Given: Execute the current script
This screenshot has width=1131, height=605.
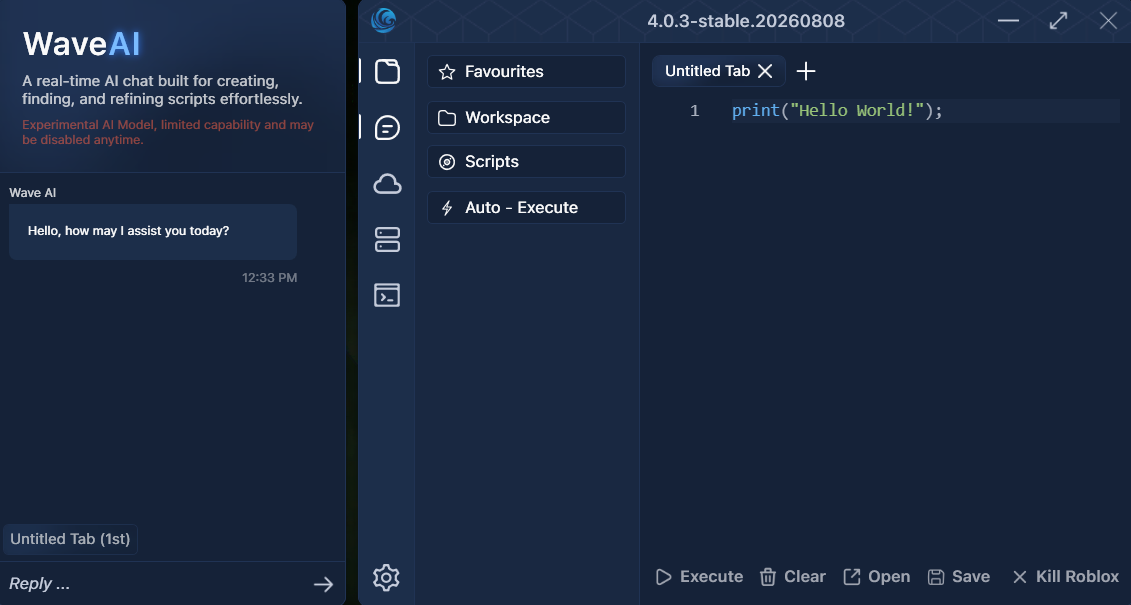Looking at the screenshot, I should tap(699, 577).
